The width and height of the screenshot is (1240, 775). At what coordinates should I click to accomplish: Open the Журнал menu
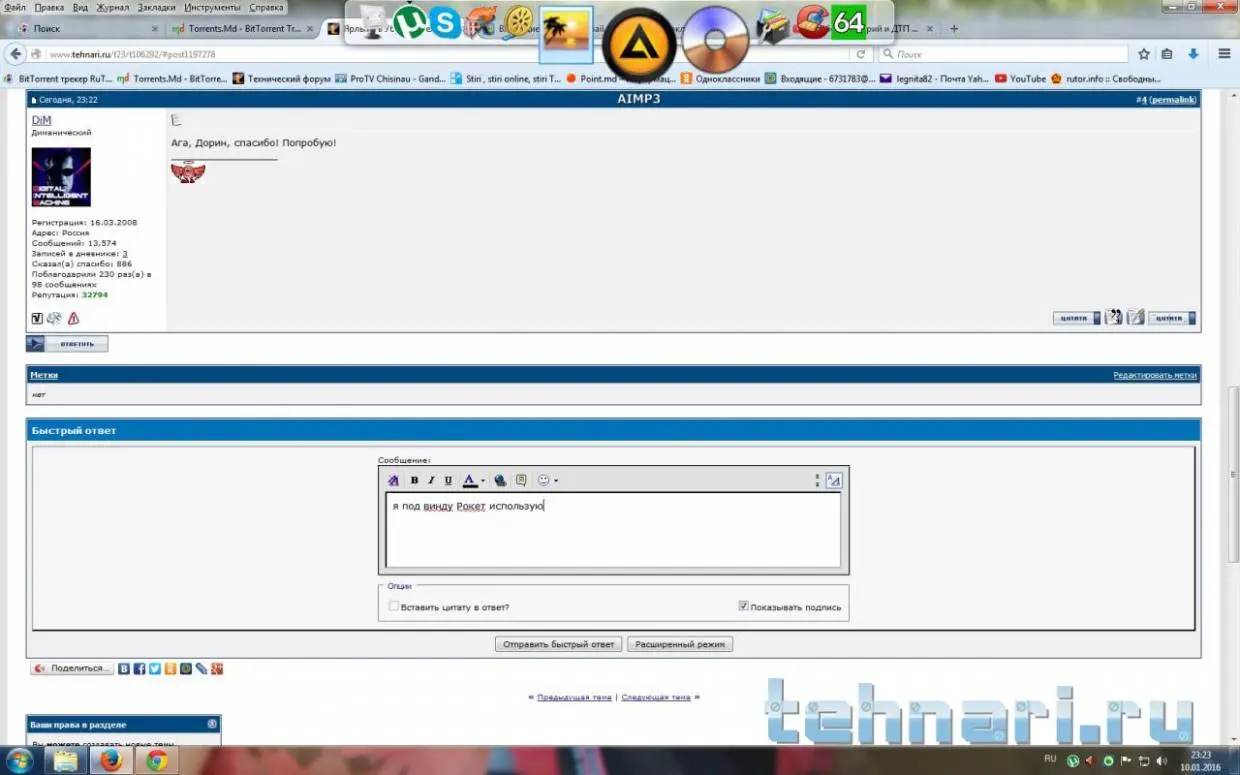[113, 7]
